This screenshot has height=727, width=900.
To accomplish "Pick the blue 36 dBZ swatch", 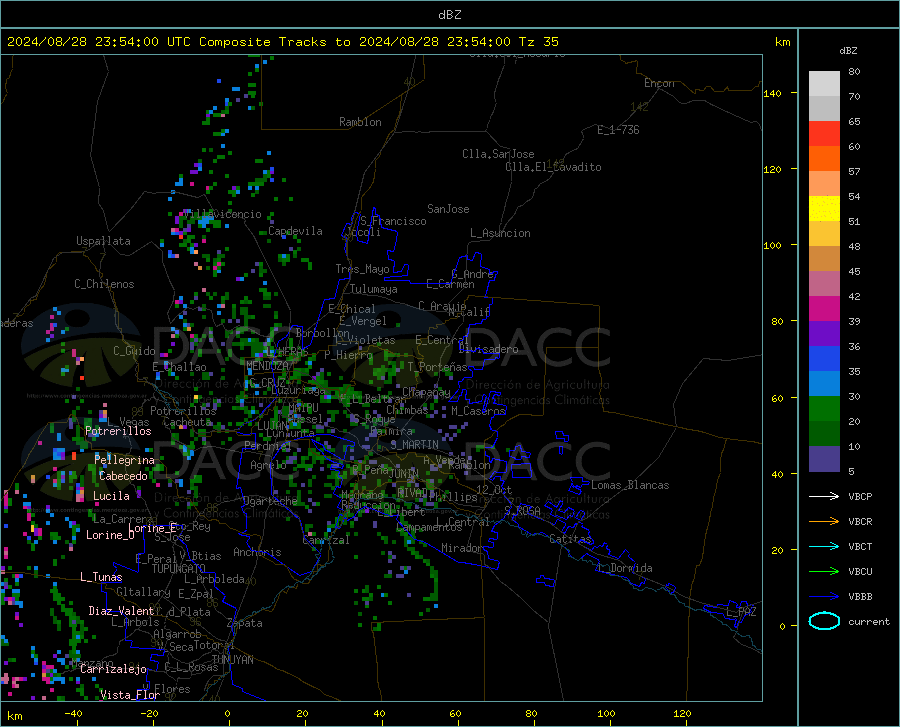I will coord(824,359).
